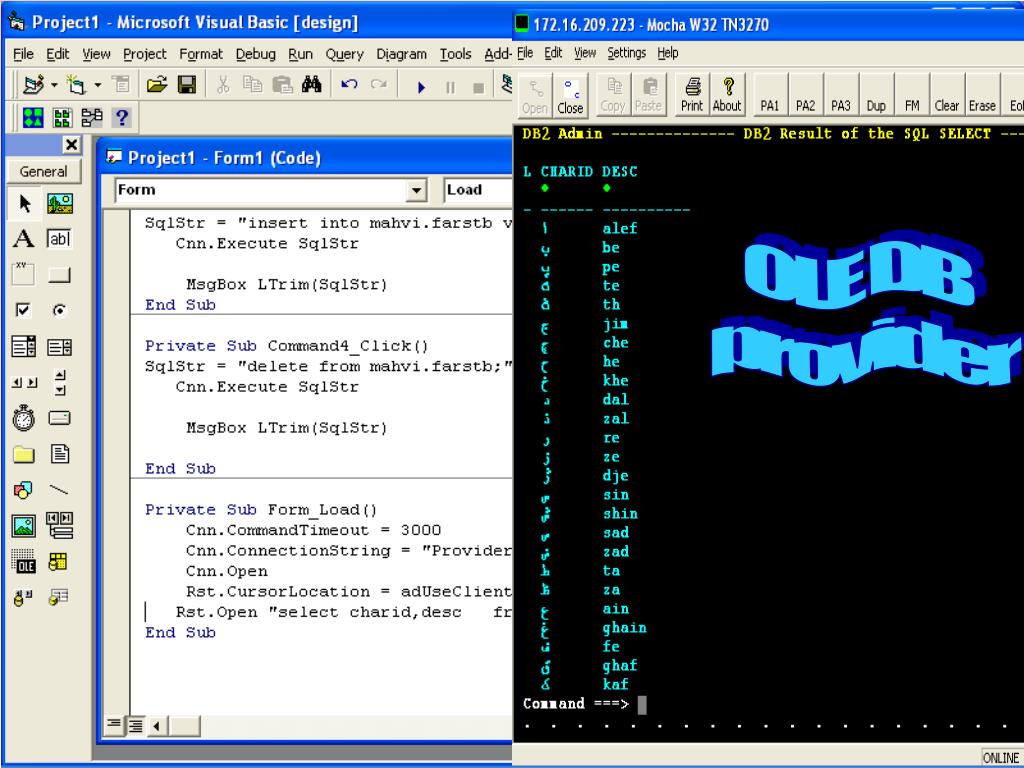Open the Debug menu

[x=255, y=54]
